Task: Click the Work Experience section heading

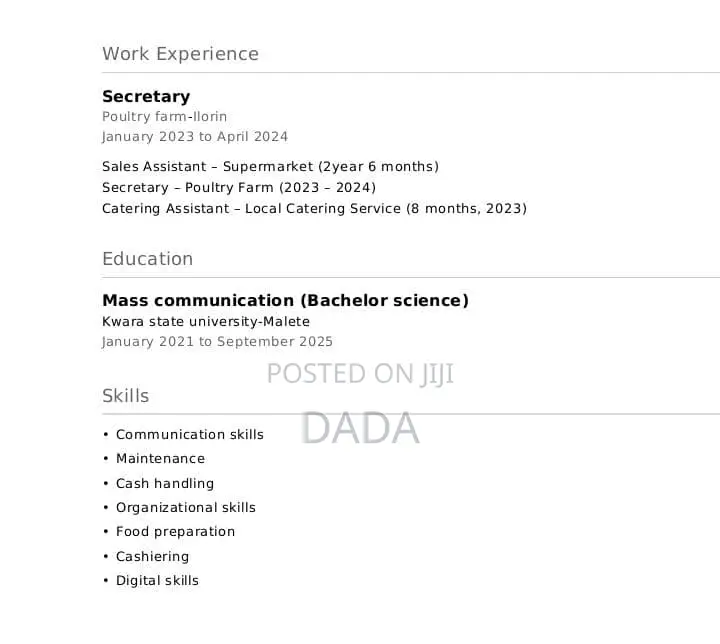Action: click(180, 54)
